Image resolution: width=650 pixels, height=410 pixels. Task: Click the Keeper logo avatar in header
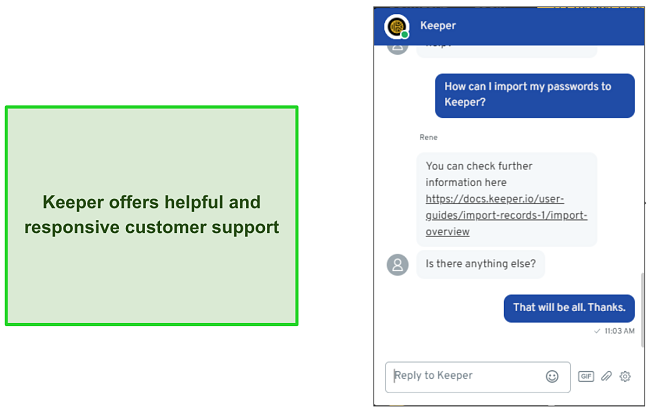[397, 27]
